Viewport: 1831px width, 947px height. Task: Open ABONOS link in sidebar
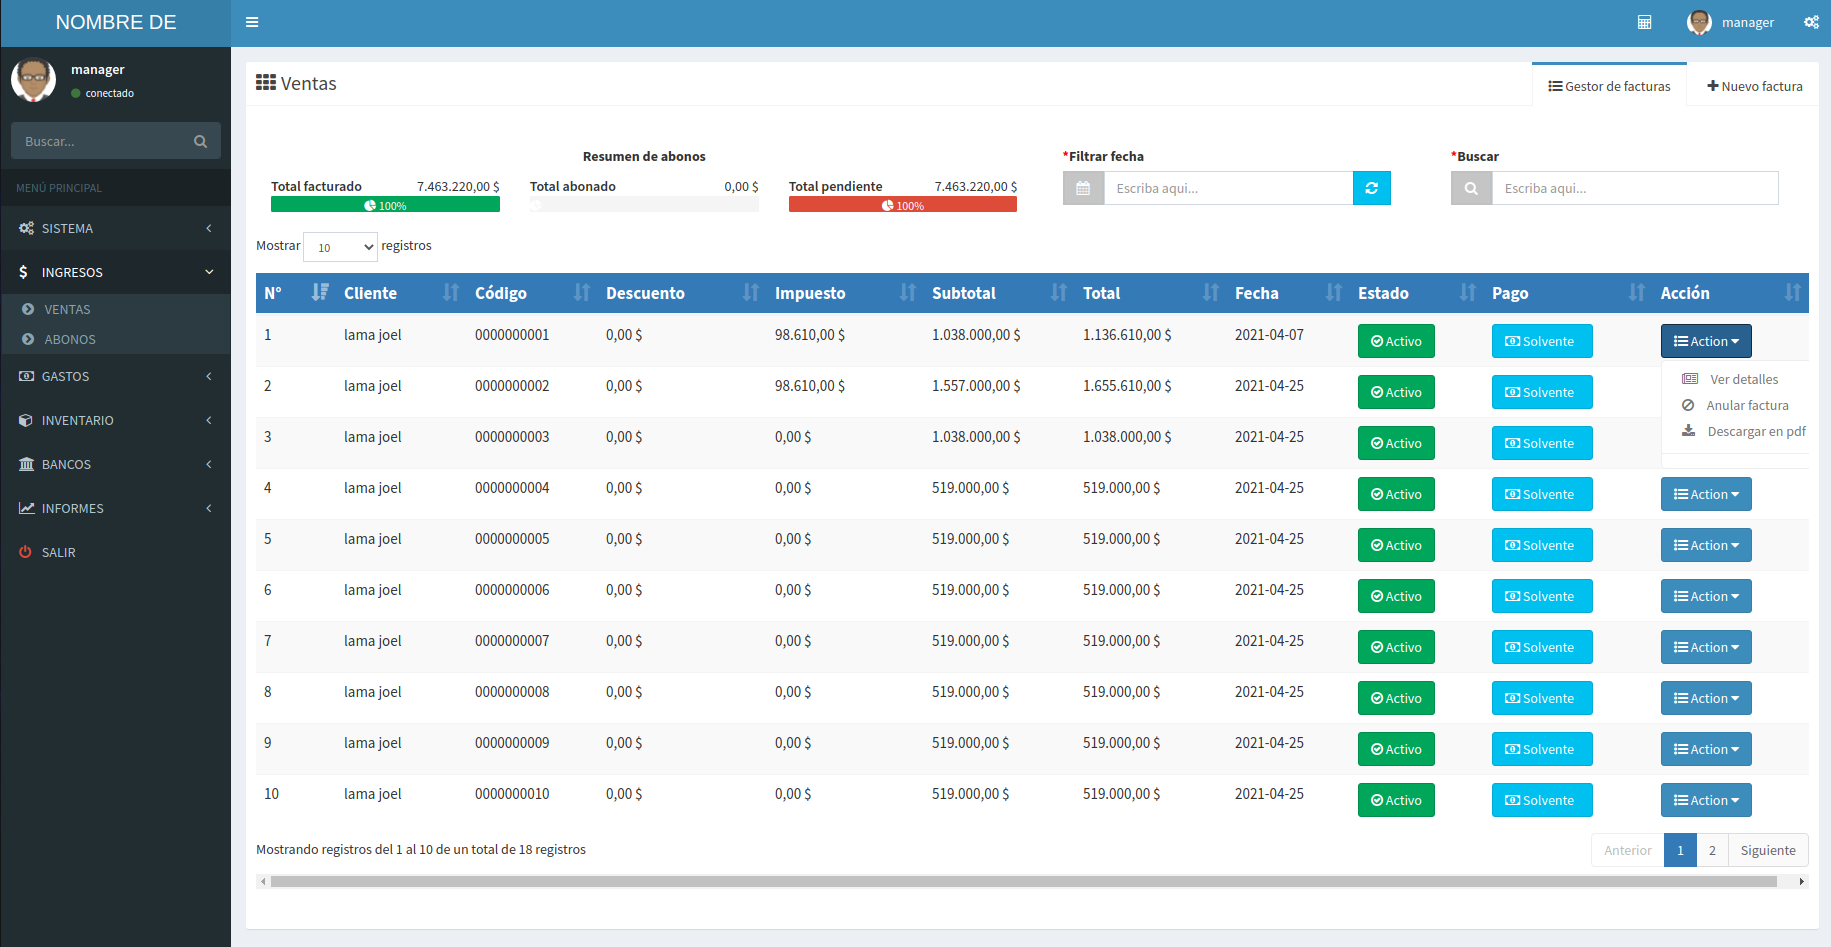70,339
